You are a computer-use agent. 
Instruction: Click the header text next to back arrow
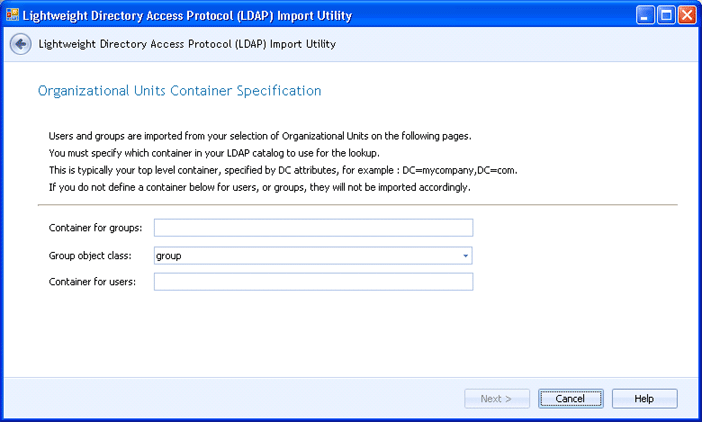187,44
